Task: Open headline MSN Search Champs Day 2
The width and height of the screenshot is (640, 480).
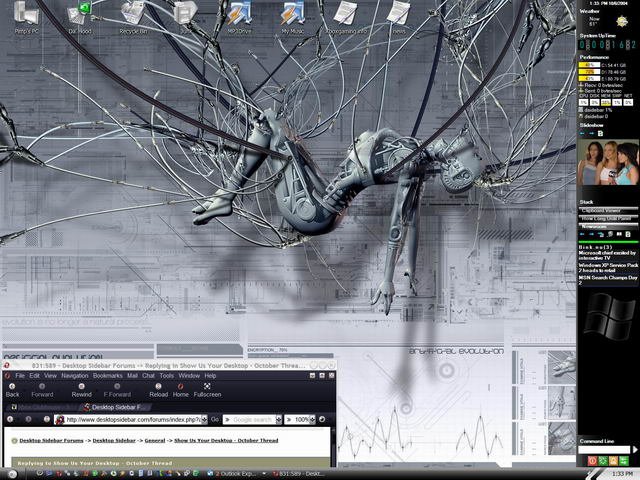Action: (x=608, y=280)
